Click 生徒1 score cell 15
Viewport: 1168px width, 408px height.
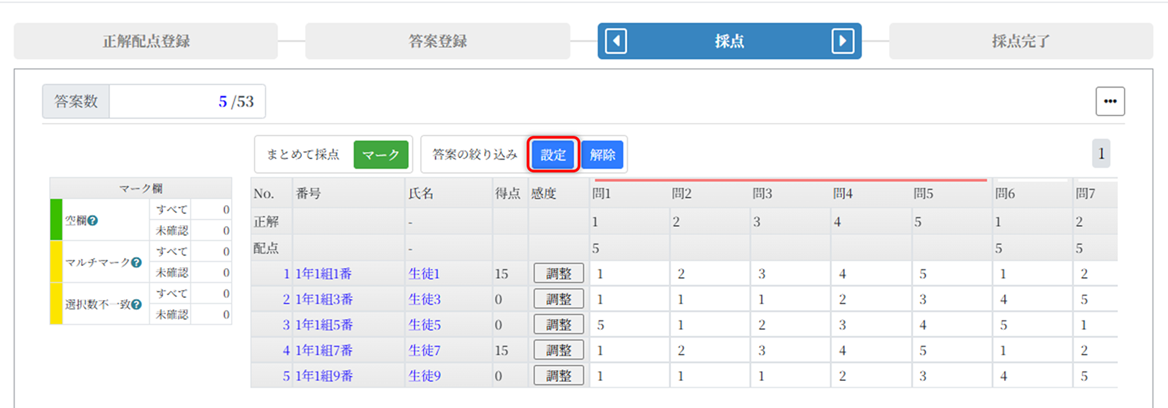click(x=510, y=274)
